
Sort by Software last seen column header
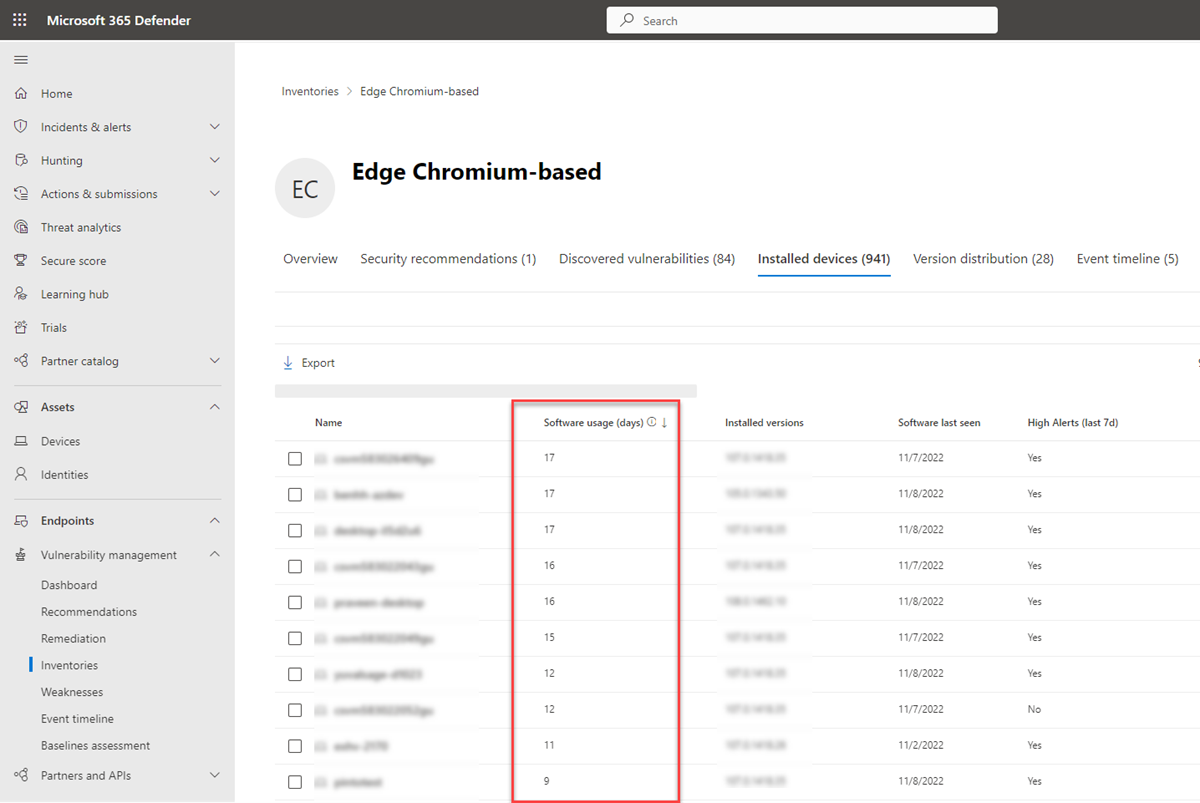click(x=939, y=423)
